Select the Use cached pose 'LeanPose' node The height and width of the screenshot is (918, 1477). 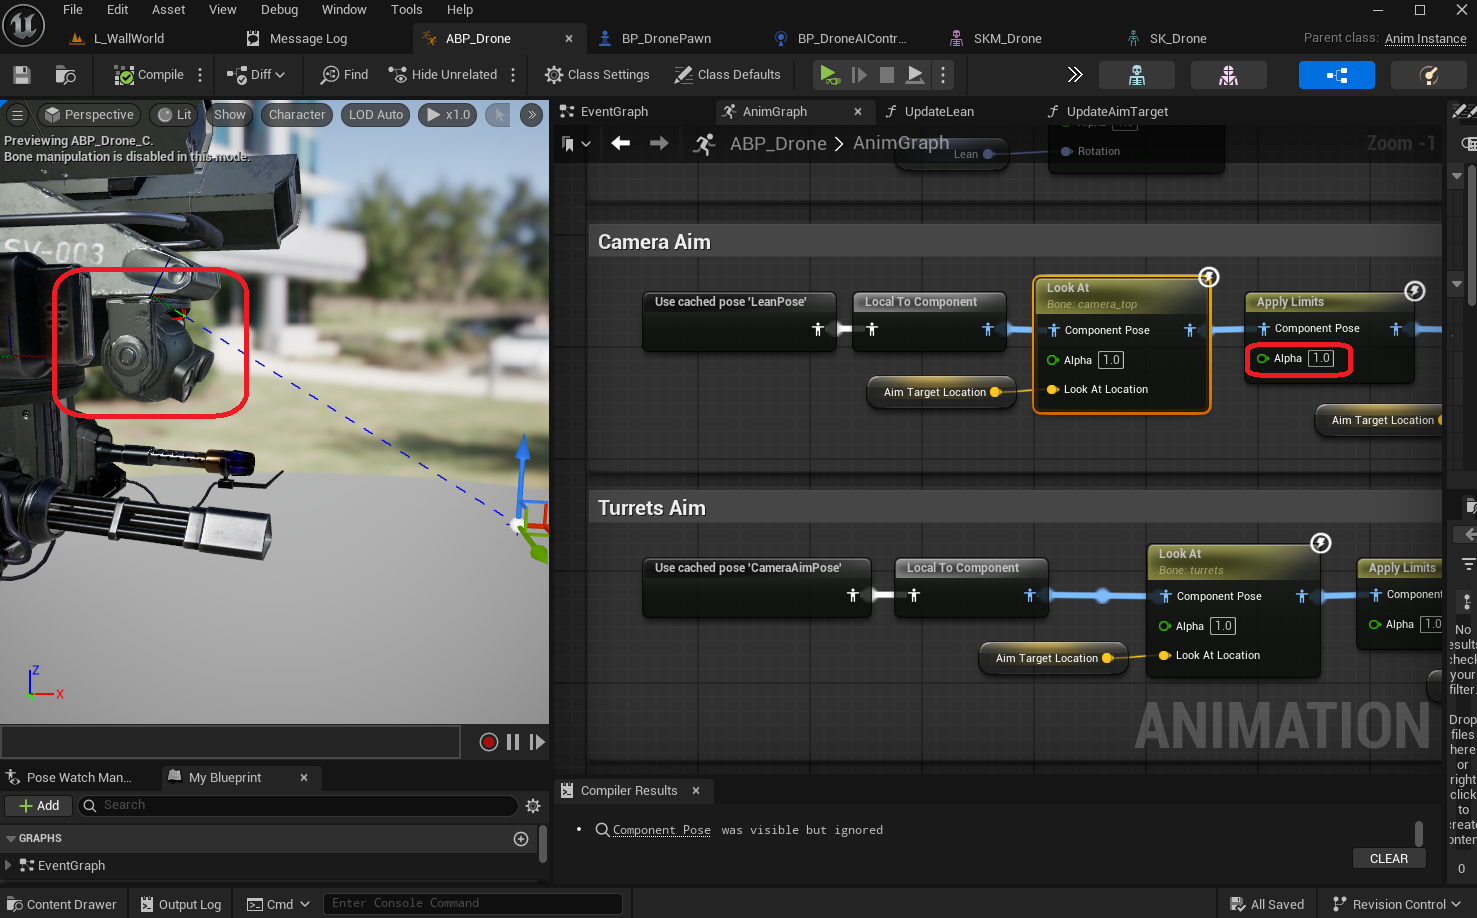tap(741, 321)
